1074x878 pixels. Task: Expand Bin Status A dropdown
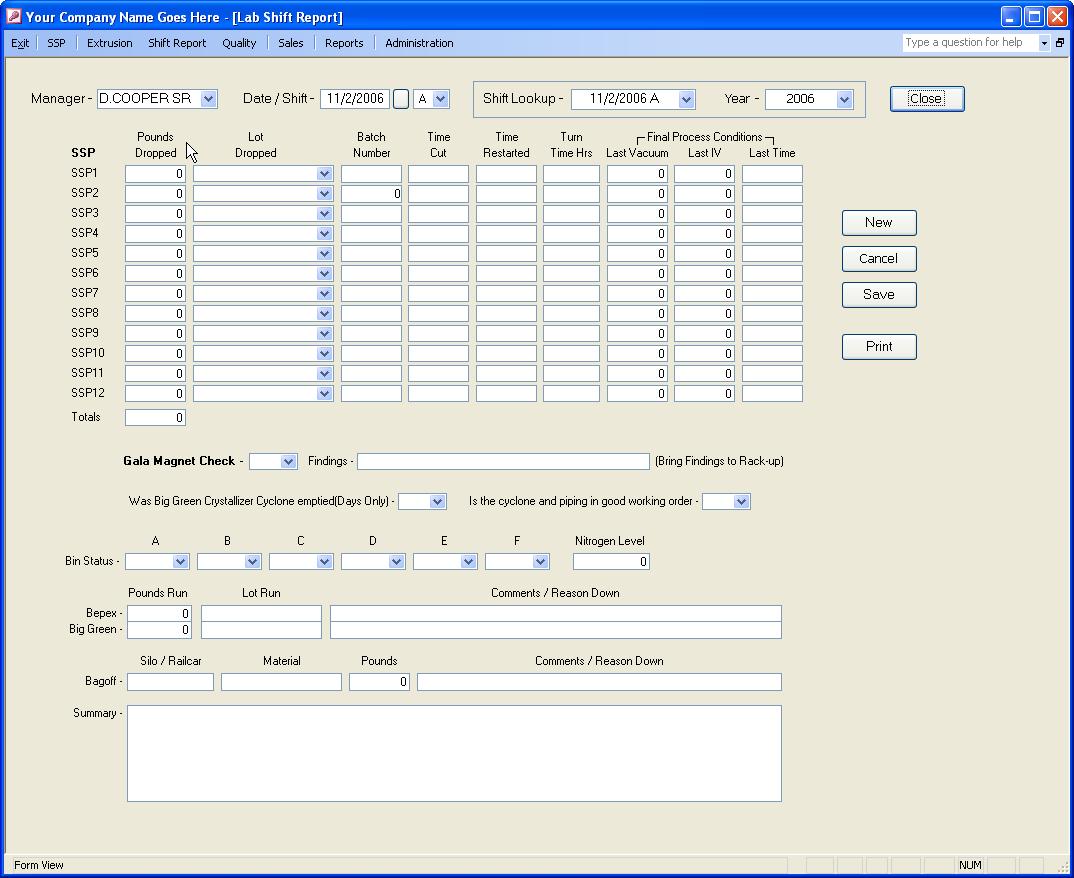[180, 562]
